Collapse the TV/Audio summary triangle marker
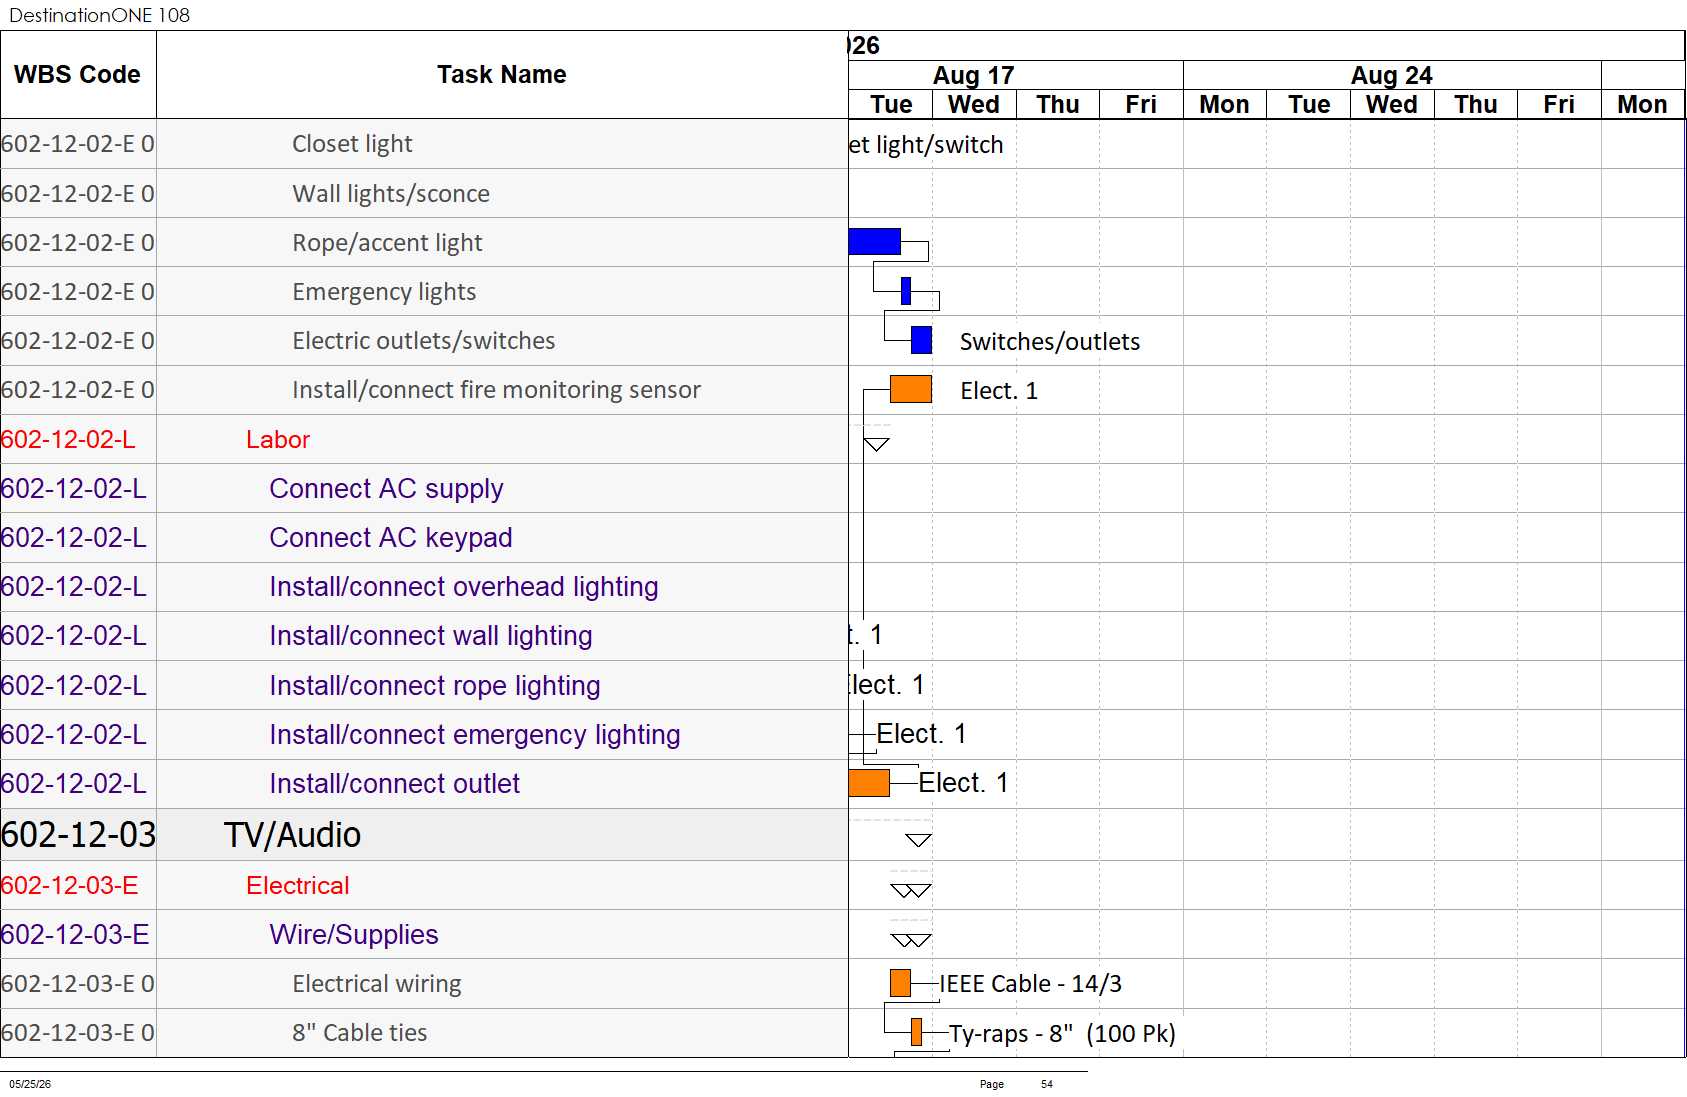This screenshot has height=1097, width=1687. pyautogui.click(x=918, y=840)
